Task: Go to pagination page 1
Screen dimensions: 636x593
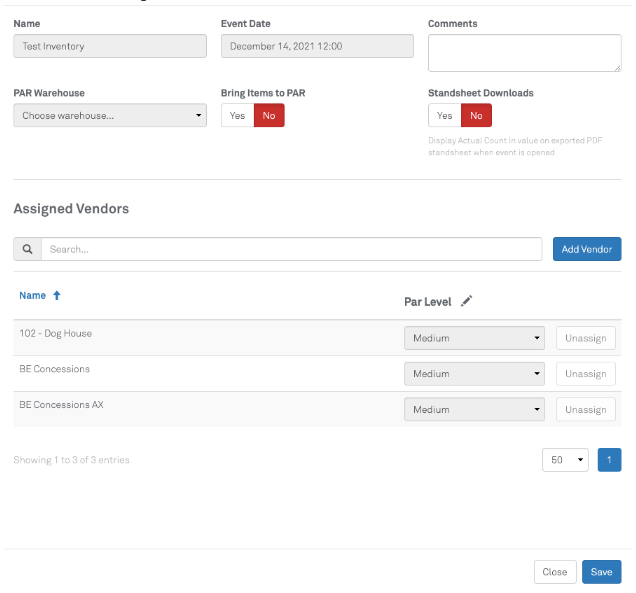Action: pos(609,460)
